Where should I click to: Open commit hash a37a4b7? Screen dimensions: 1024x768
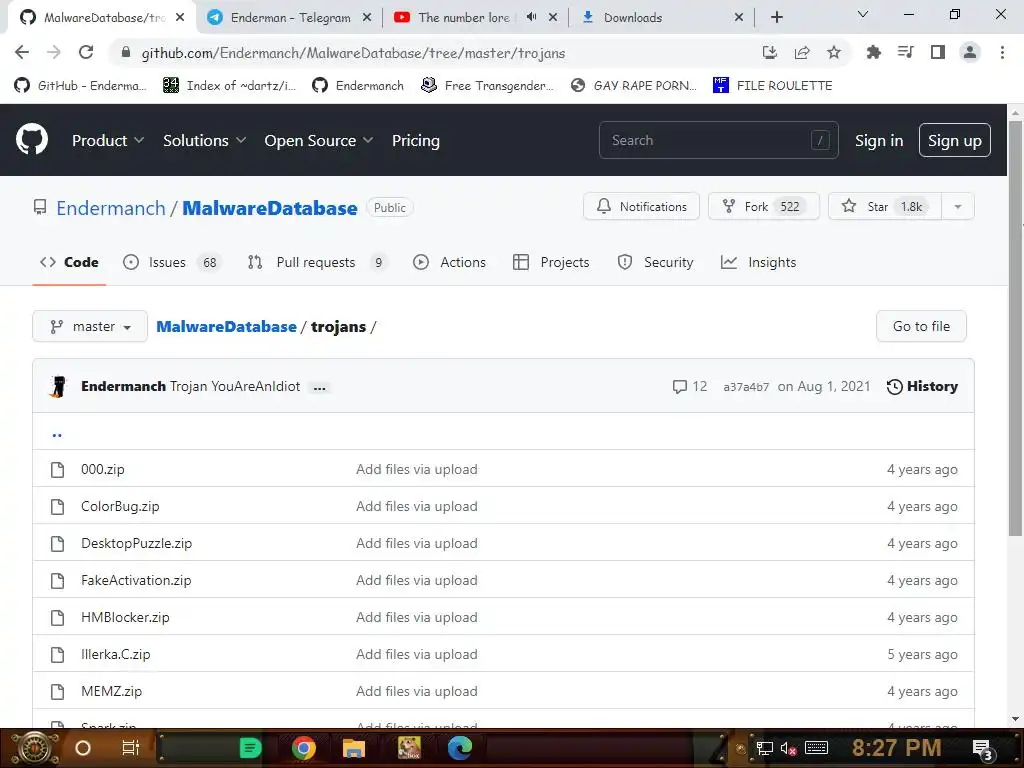746,387
